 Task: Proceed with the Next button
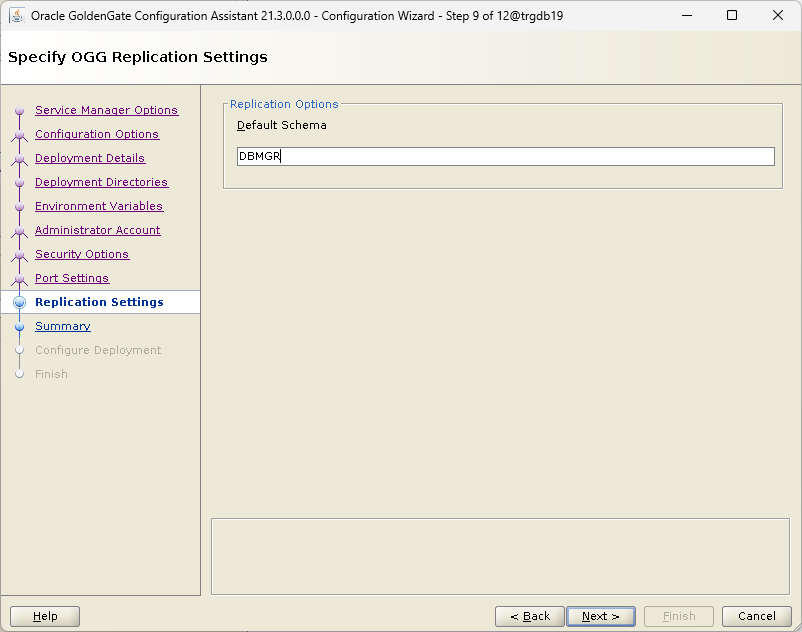601,616
